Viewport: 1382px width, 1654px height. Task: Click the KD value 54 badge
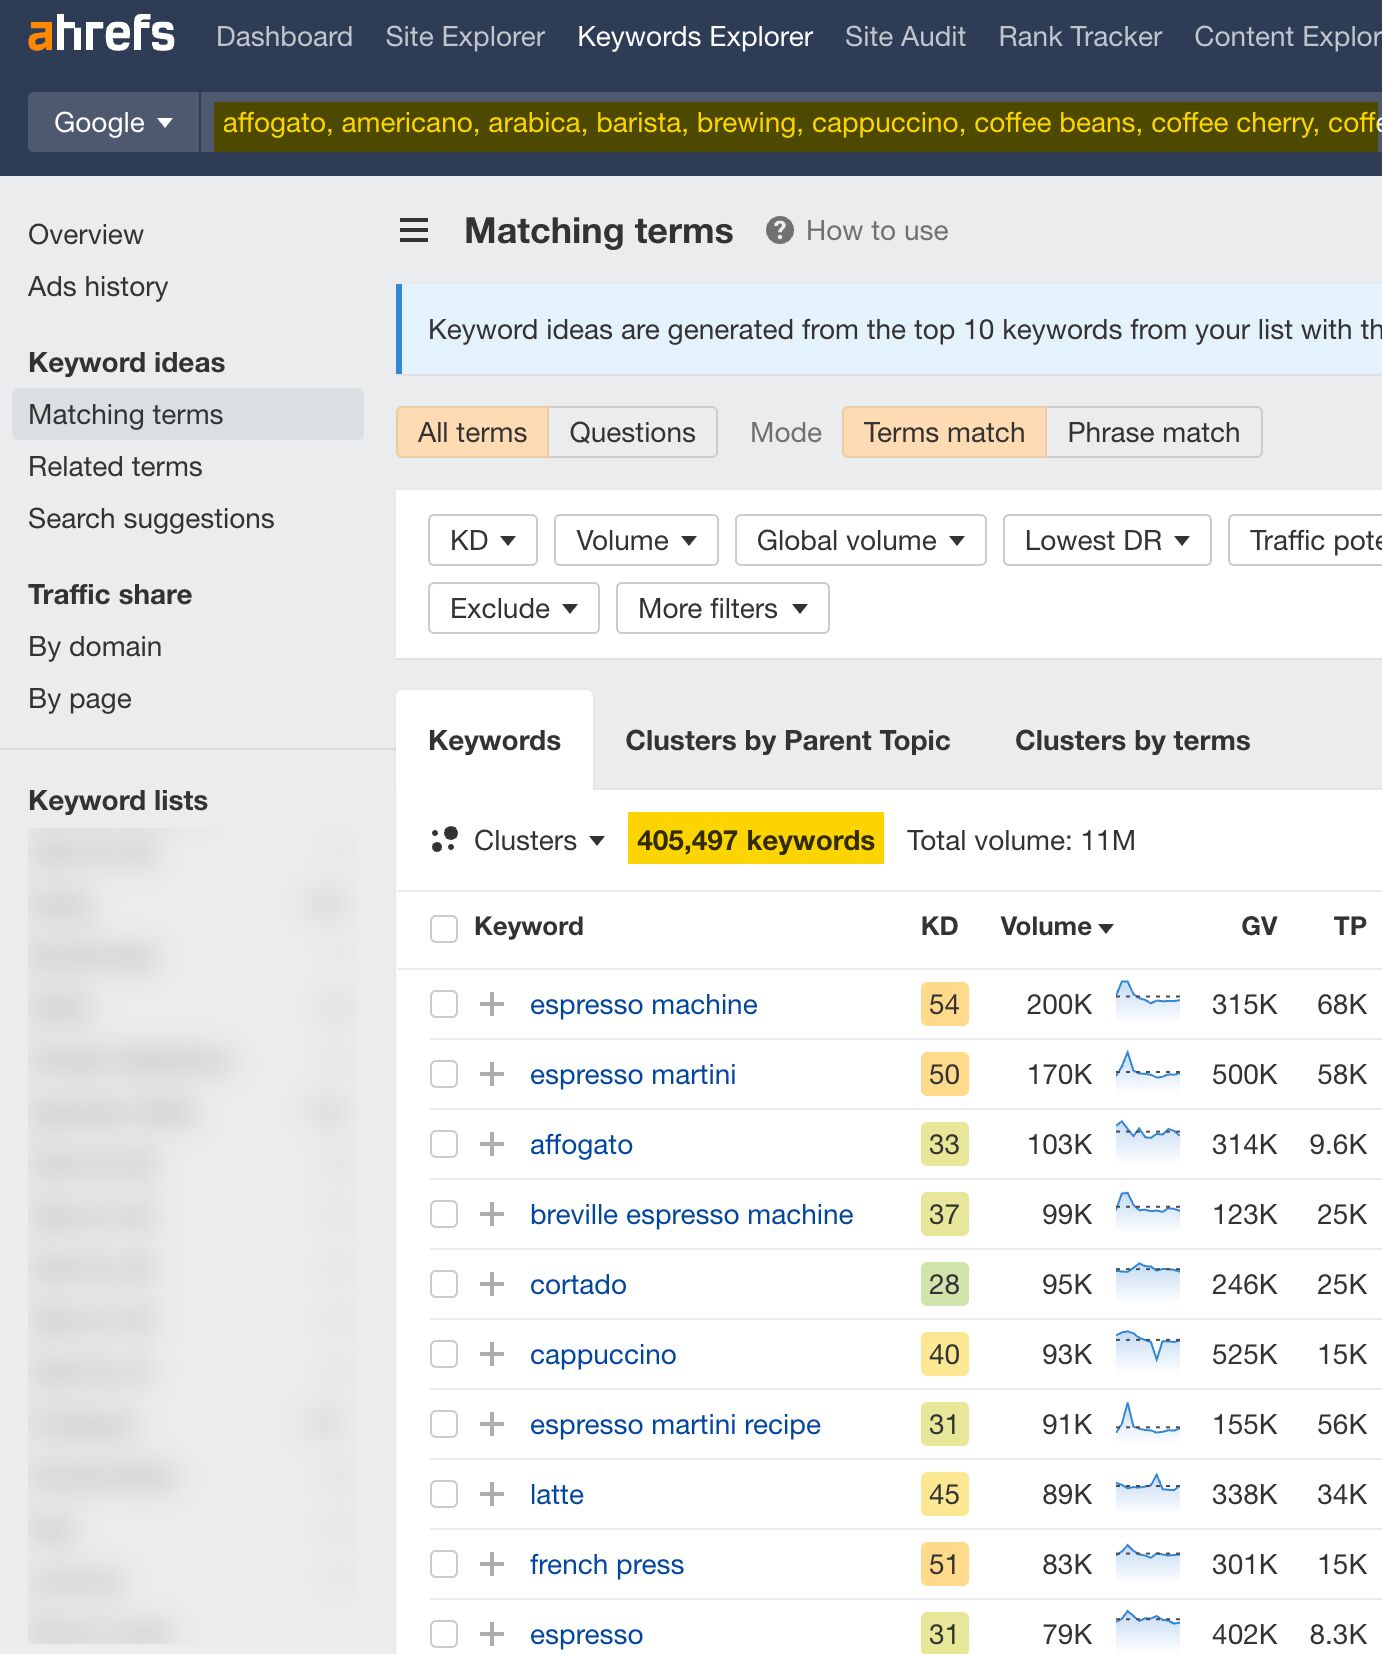pos(944,1004)
